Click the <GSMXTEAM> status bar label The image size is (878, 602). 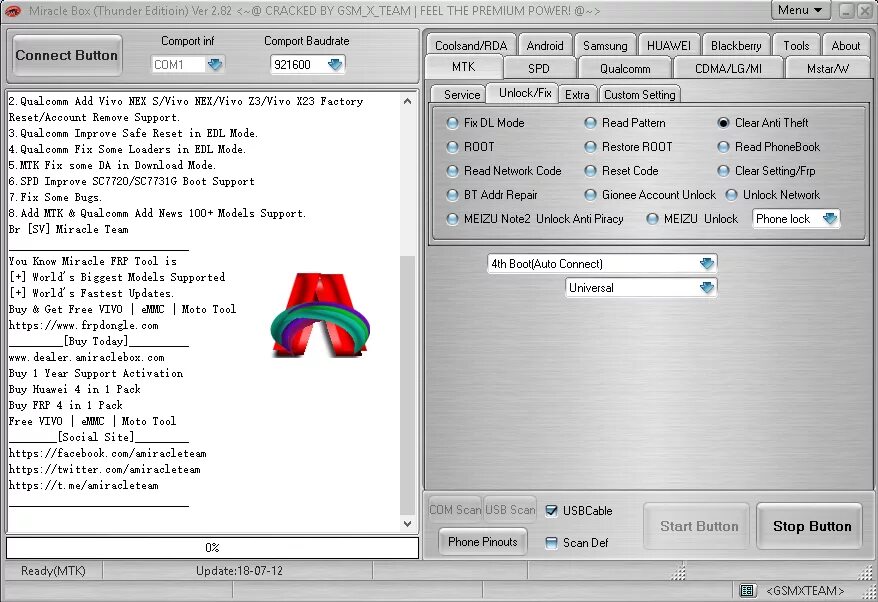click(805, 591)
